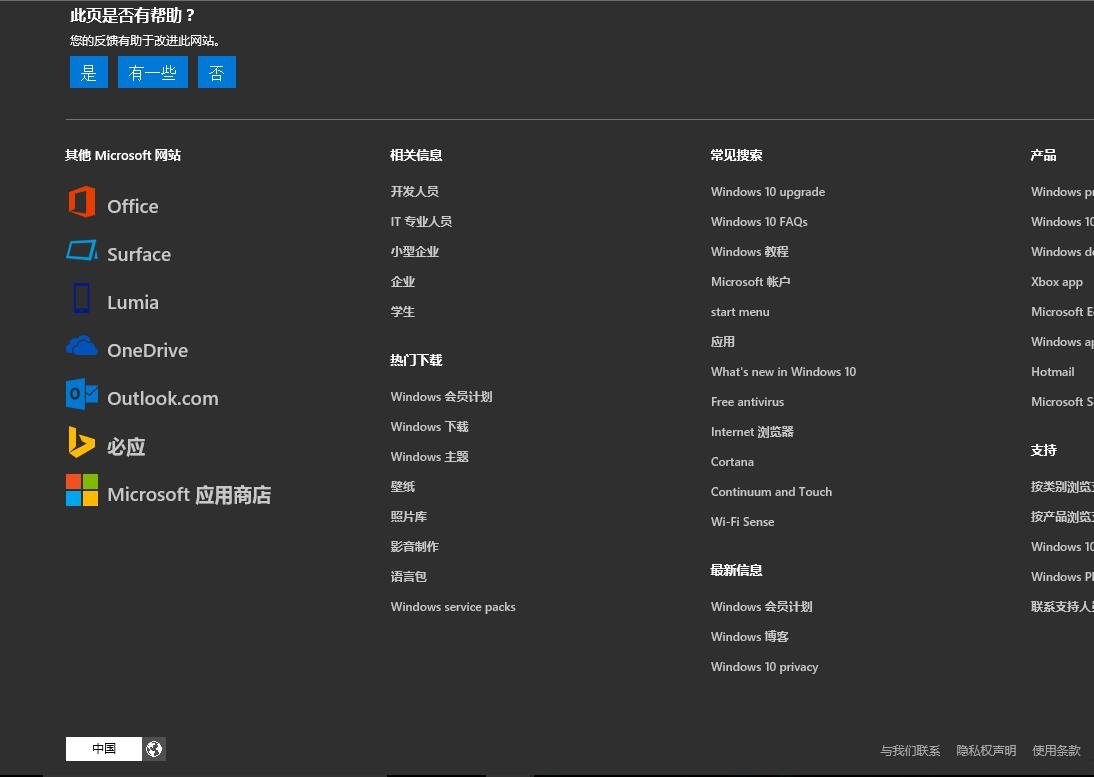This screenshot has width=1094, height=777.
Task: Open Microsoft 应用商店 via its icon
Action: click(80, 492)
